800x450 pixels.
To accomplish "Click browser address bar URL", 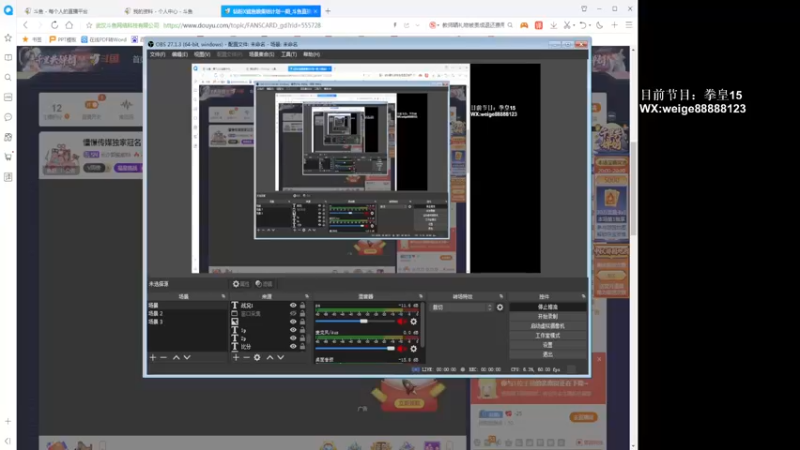I will pos(242,25).
